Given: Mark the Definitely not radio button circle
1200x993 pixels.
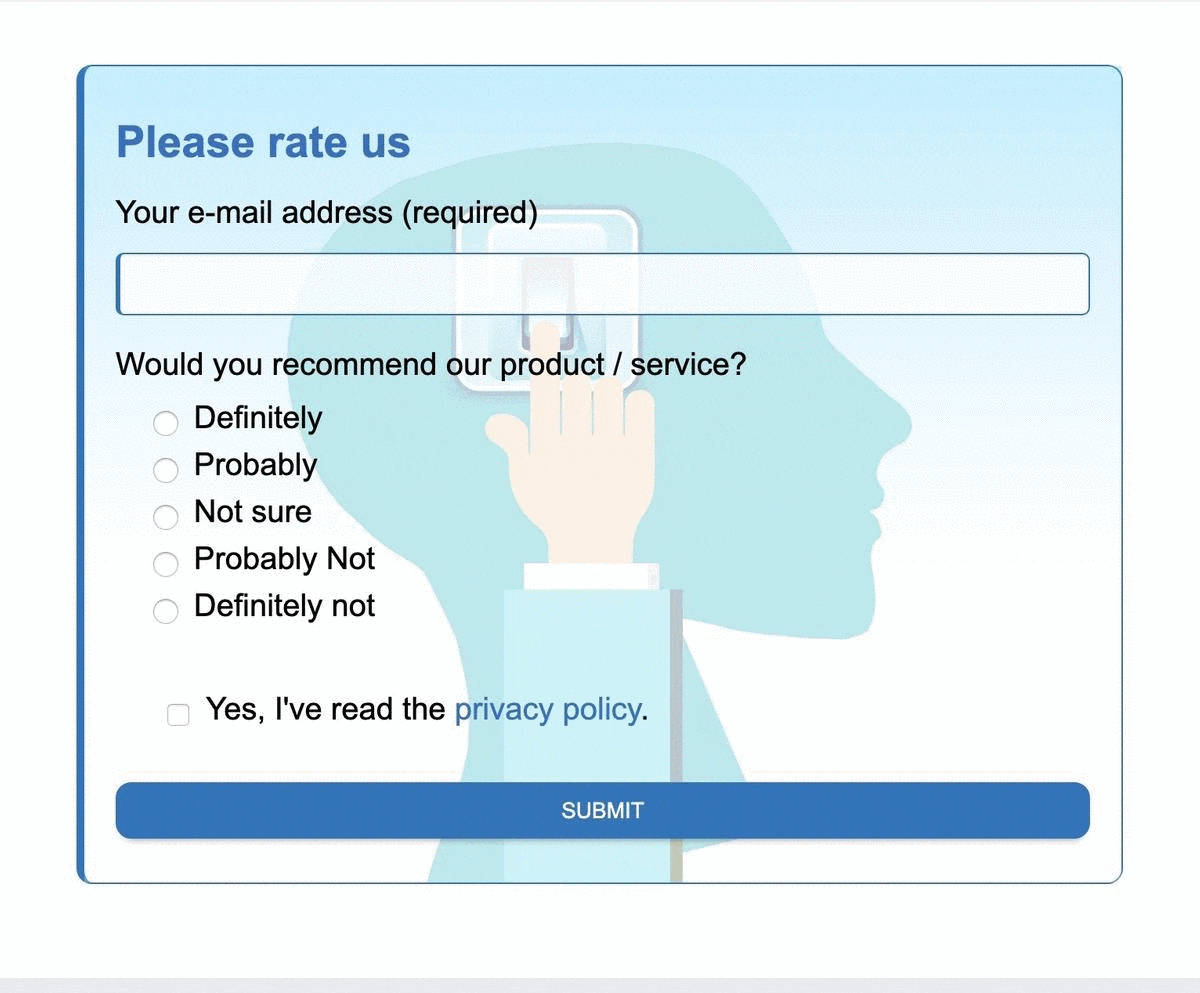Looking at the screenshot, I should click(x=165, y=611).
